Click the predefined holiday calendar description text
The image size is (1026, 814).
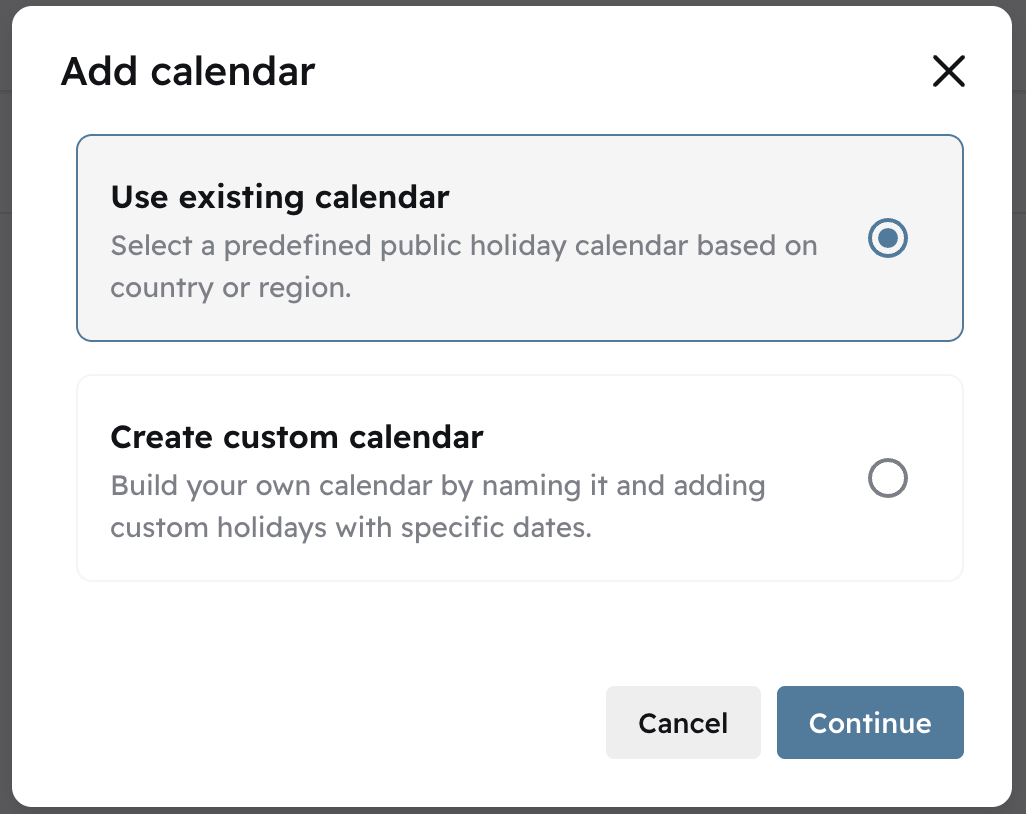pos(463,266)
